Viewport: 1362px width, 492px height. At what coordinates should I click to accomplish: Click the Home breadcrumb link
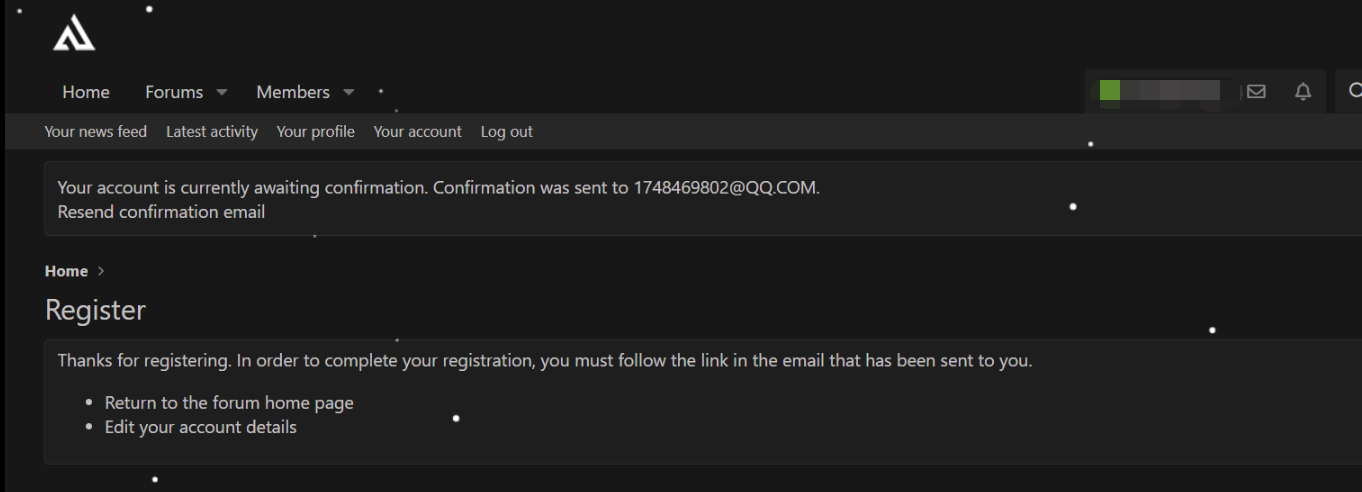pyautogui.click(x=66, y=271)
